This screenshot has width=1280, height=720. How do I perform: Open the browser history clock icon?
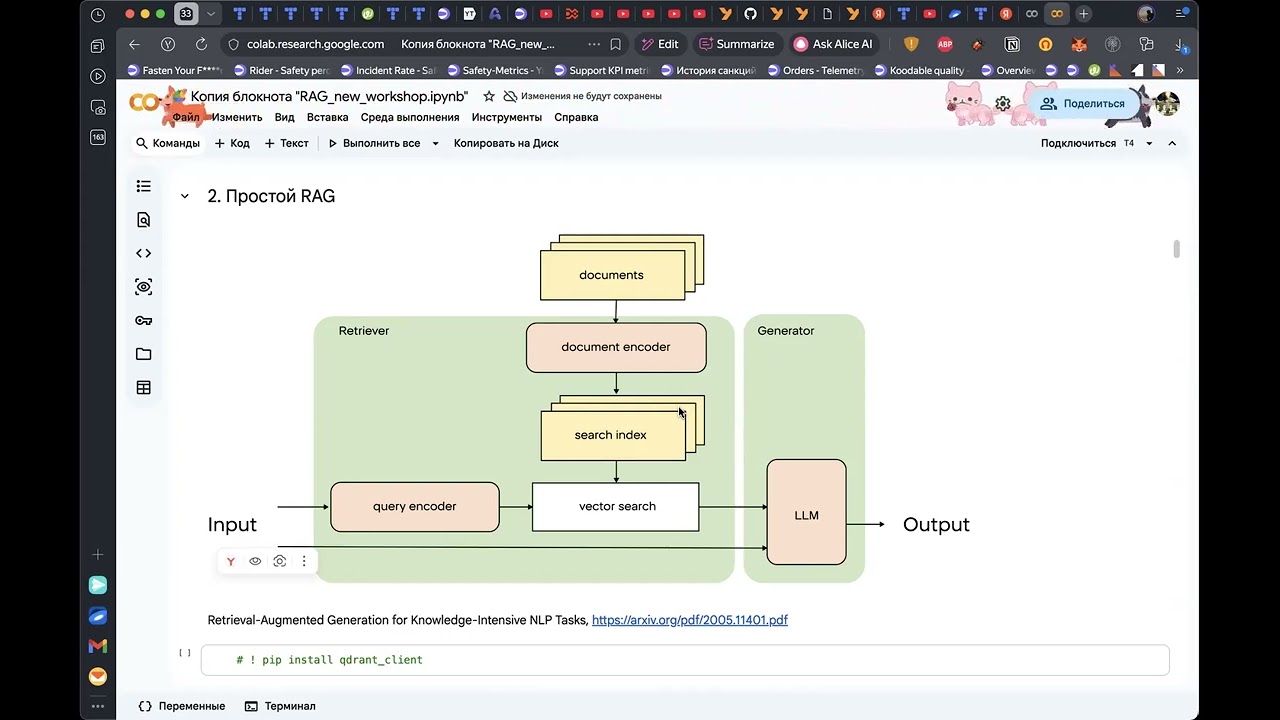[97, 15]
